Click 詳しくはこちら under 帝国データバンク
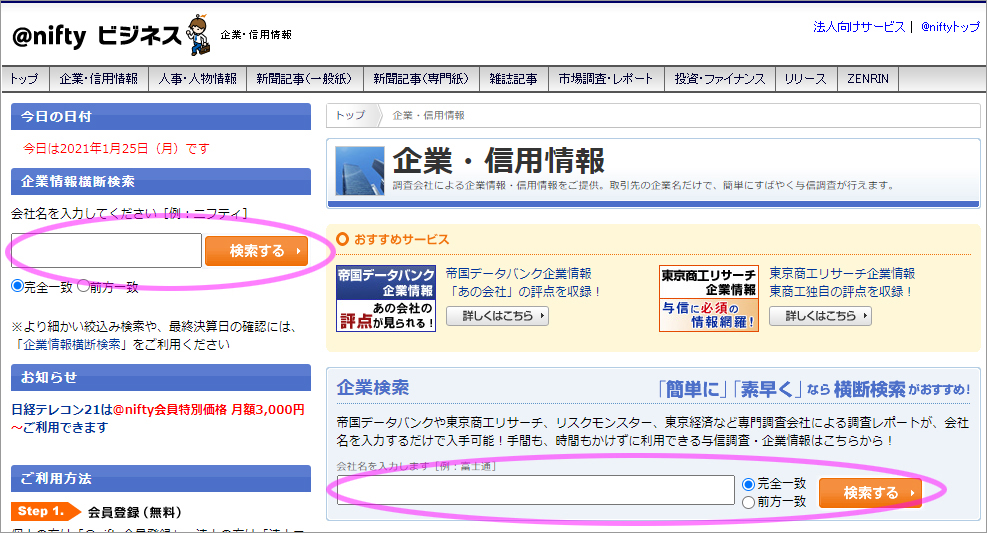This screenshot has width=987, height=533. point(497,316)
